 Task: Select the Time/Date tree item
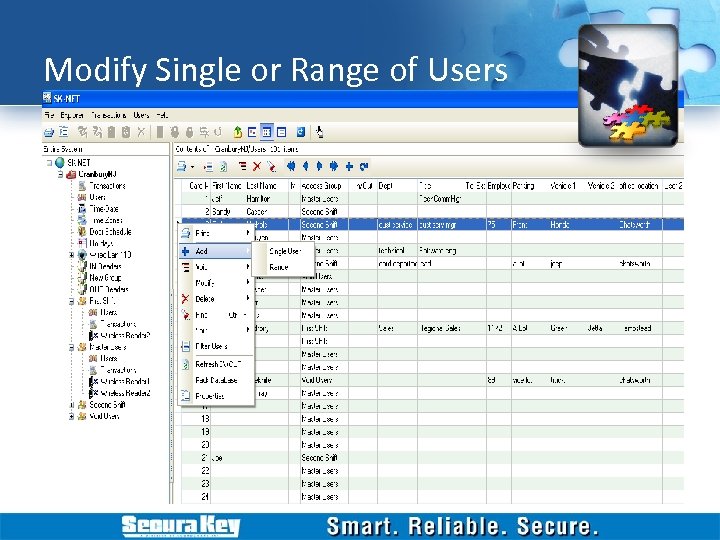(104, 208)
